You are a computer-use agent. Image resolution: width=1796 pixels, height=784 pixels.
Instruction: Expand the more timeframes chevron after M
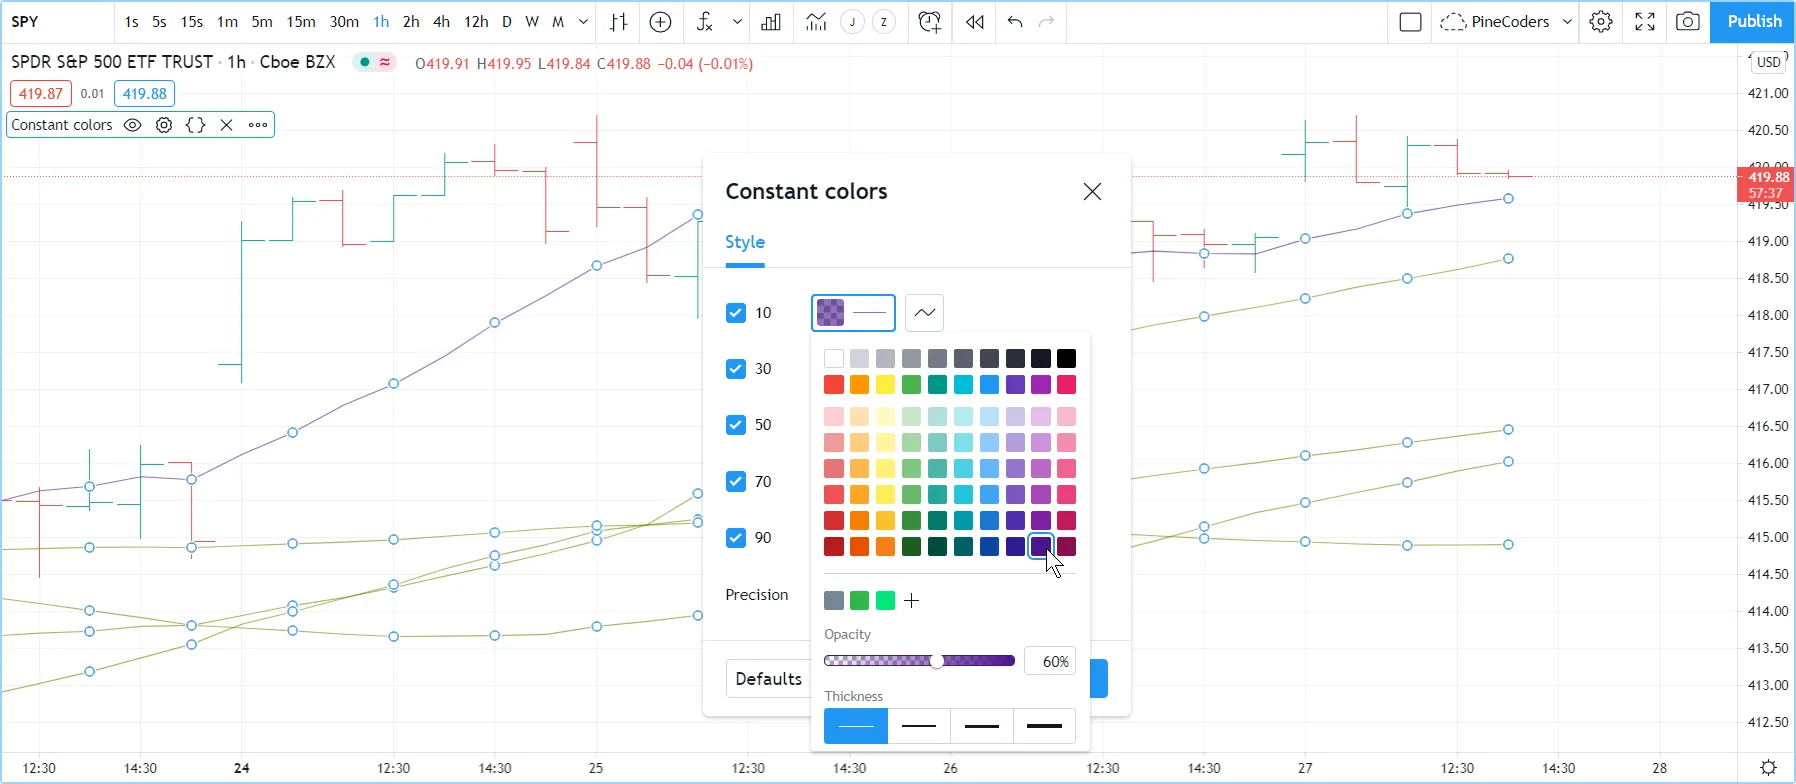click(583, 22)
